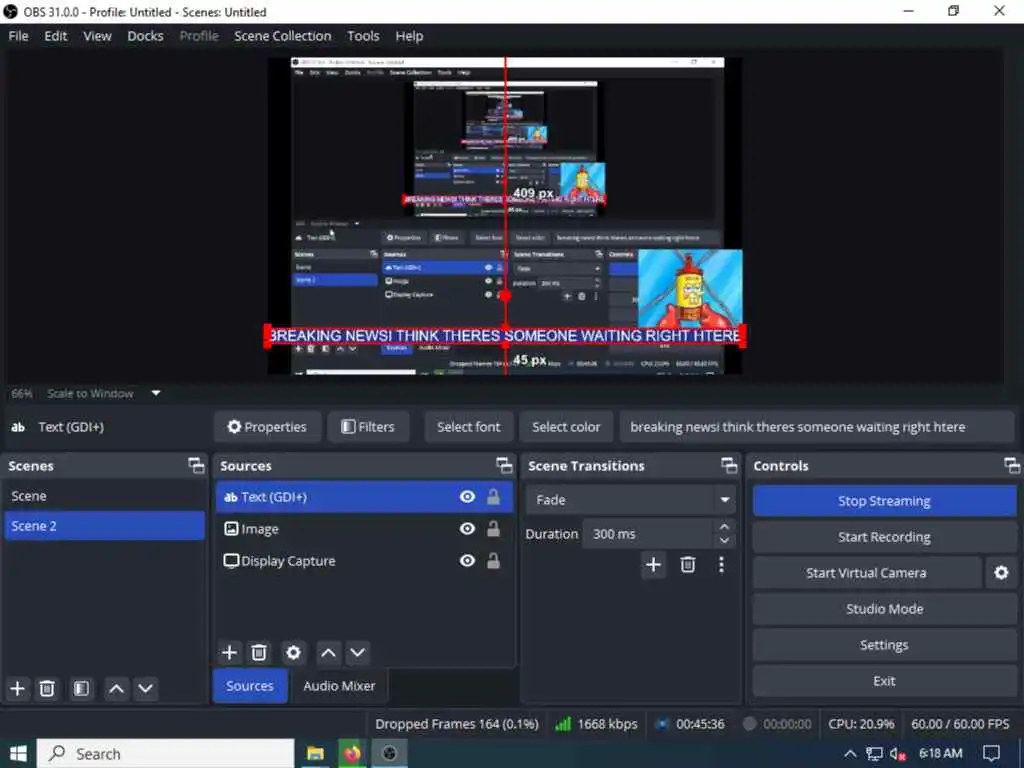Show hidden system tray icons
This screenshot has width=1024, height=768.
[x=850, y=754]
